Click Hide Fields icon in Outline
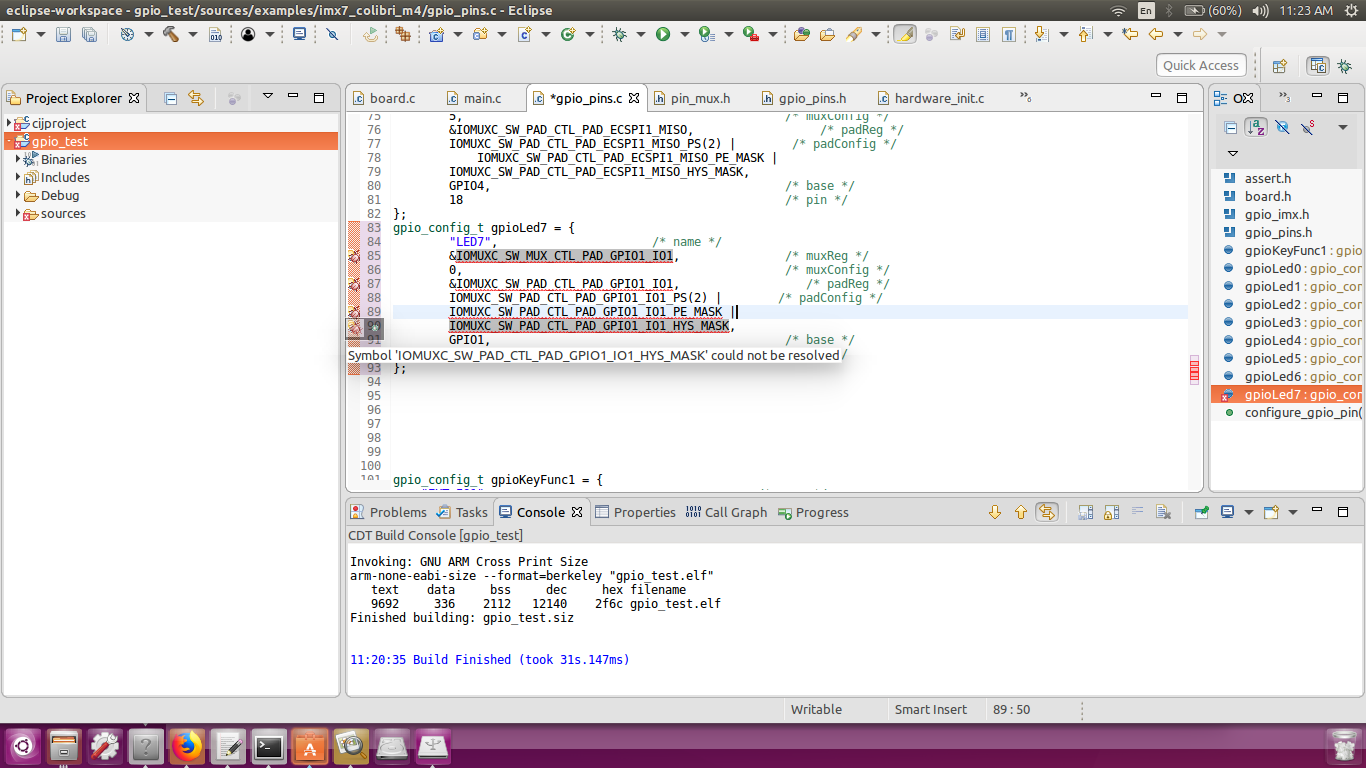The image size is (1366, 768). (x=1282, y=127)
